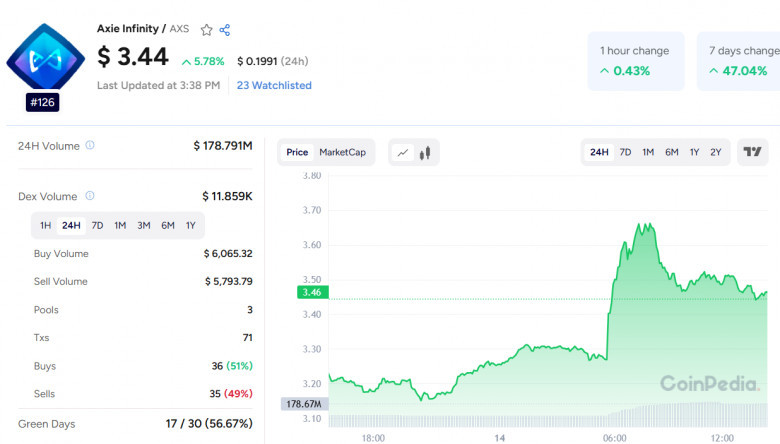Click the share icon next to AXS
The width and height of the screenshot is (780, 444).
[225, 30]
